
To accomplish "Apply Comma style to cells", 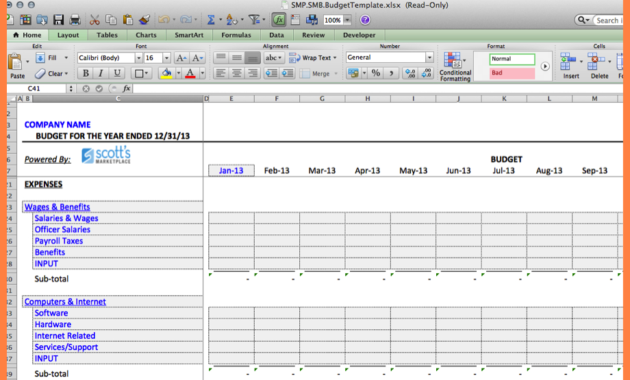I will 391,73.
